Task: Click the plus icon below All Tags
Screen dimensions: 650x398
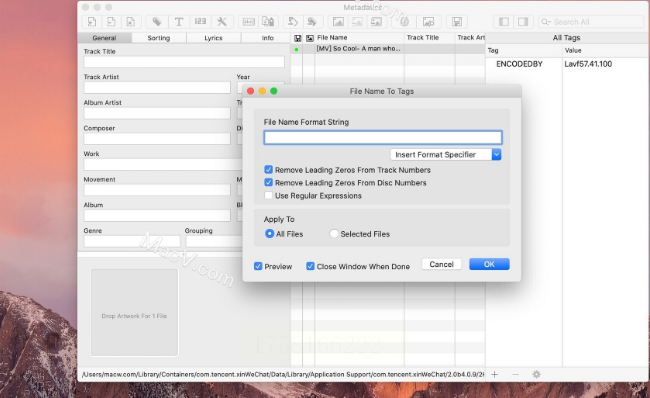Action: (495, 374)
